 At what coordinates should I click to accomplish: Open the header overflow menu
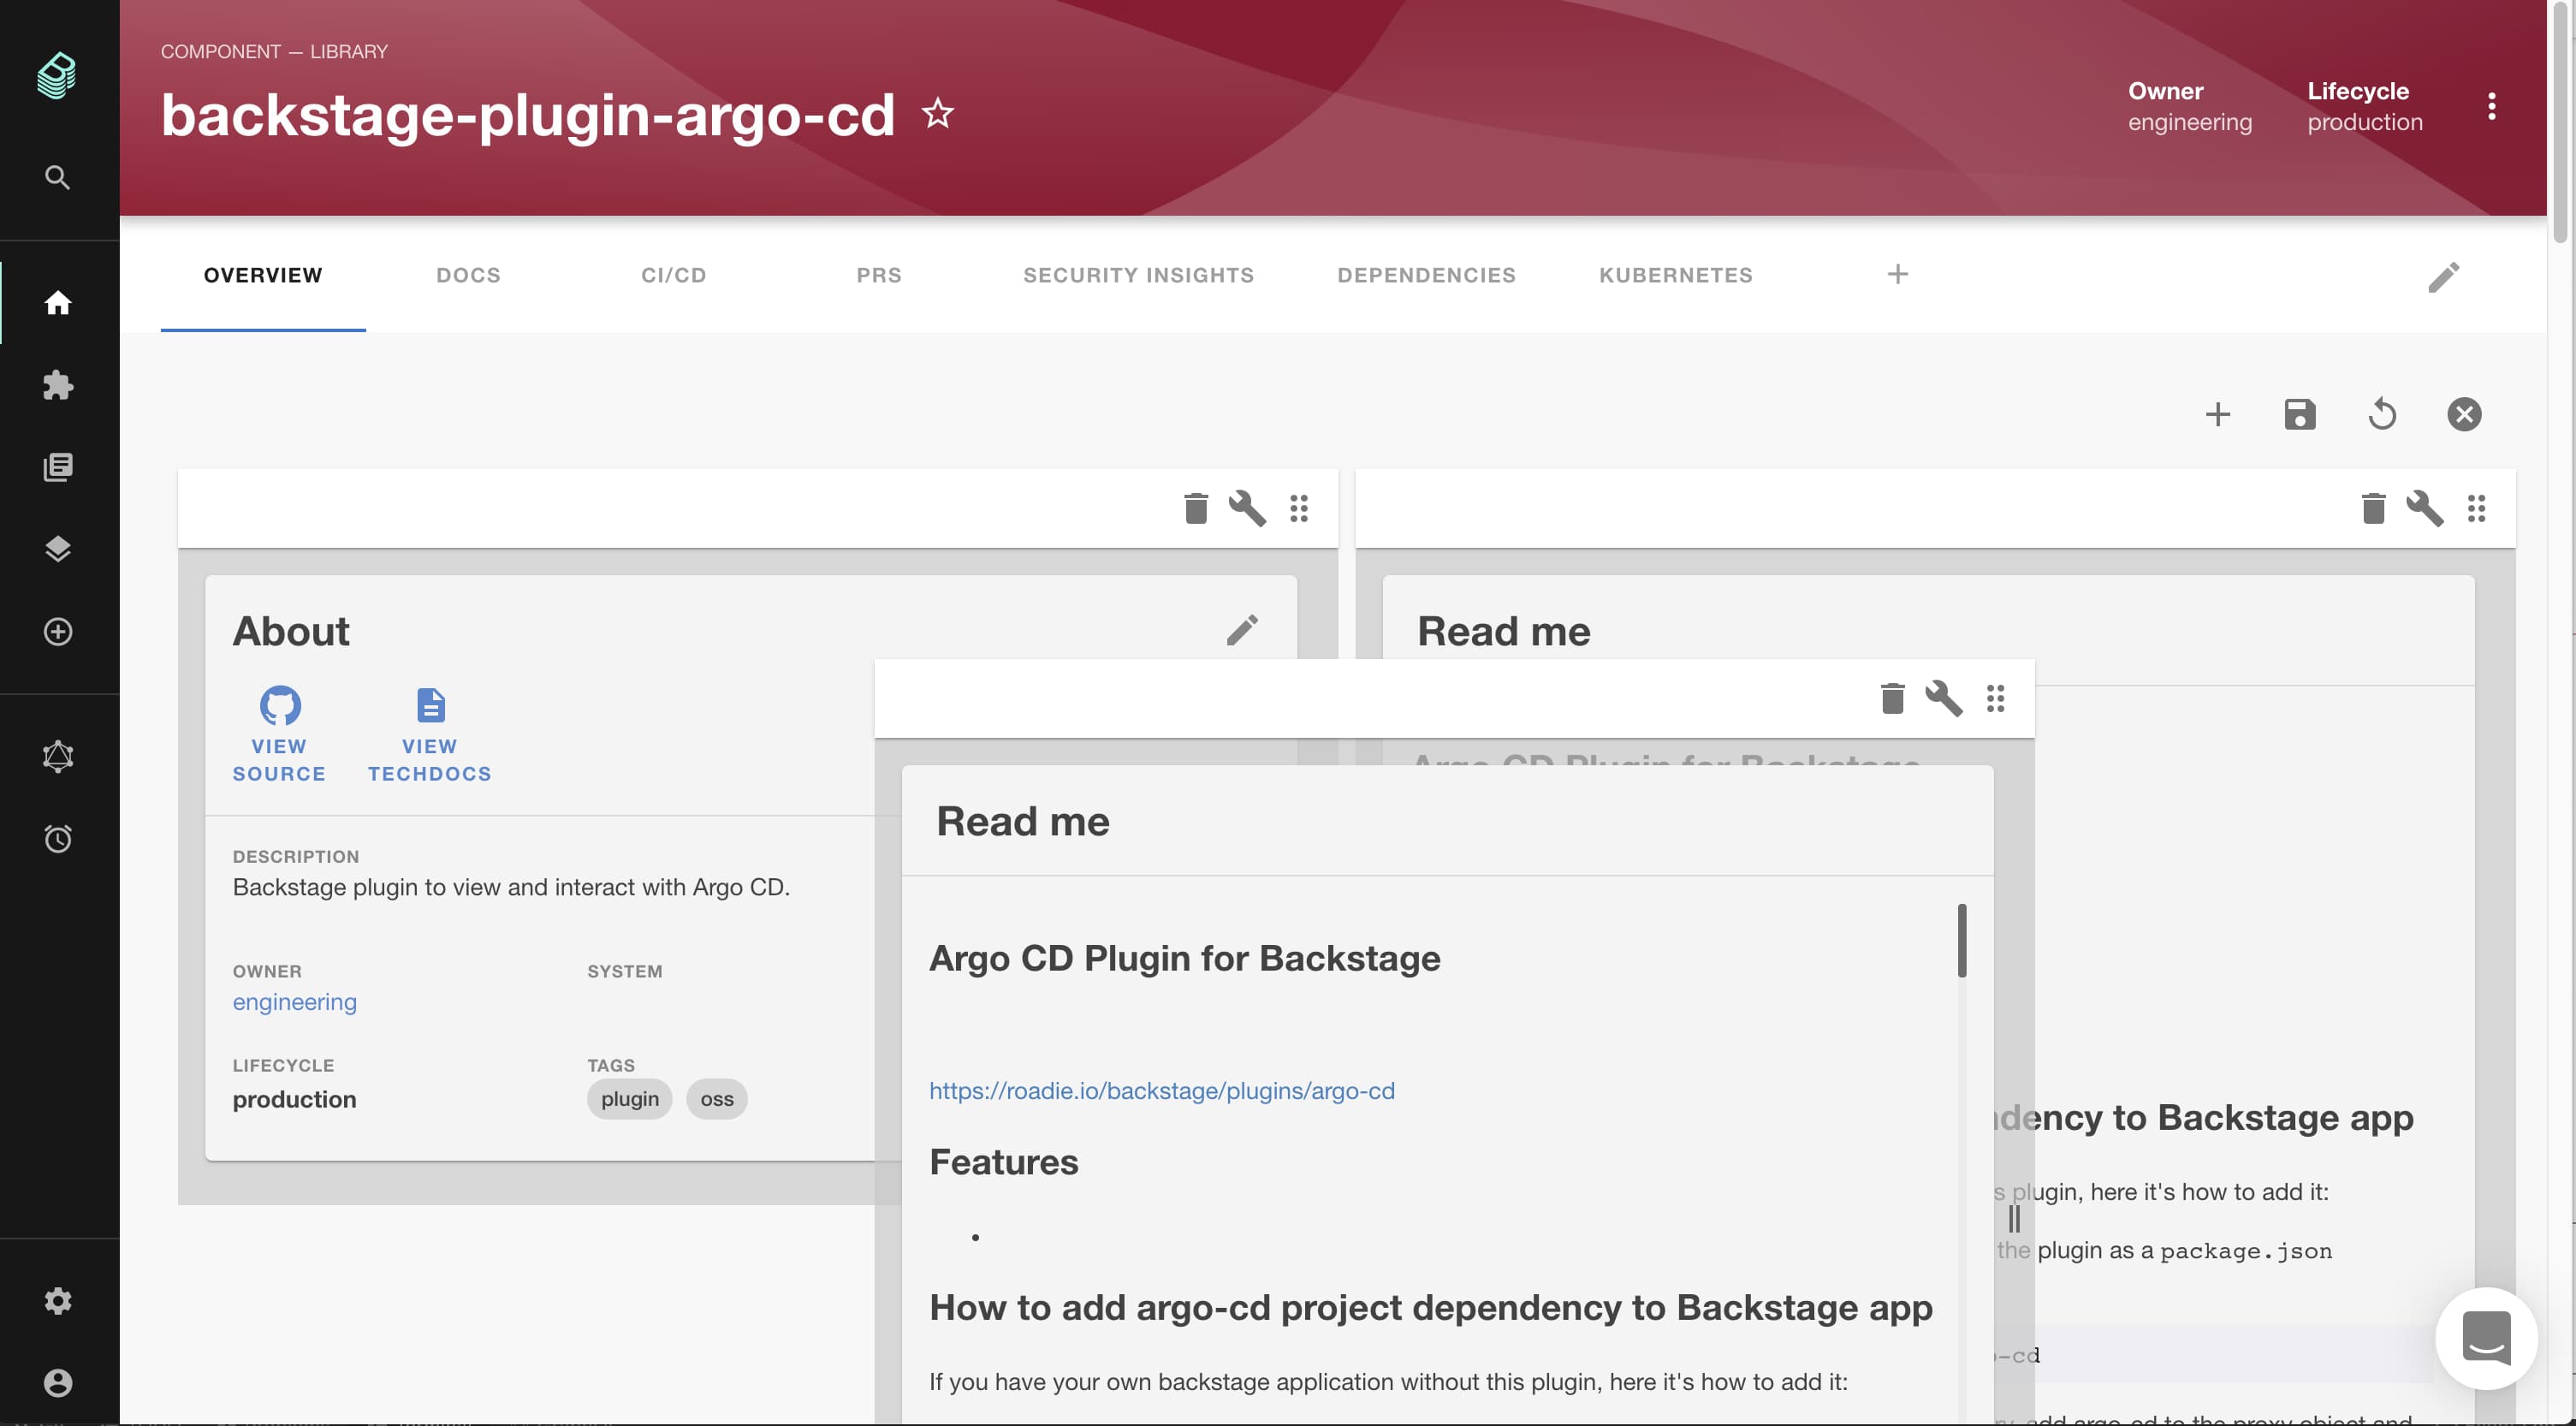pyautogui.click(x=2492, y=108)
